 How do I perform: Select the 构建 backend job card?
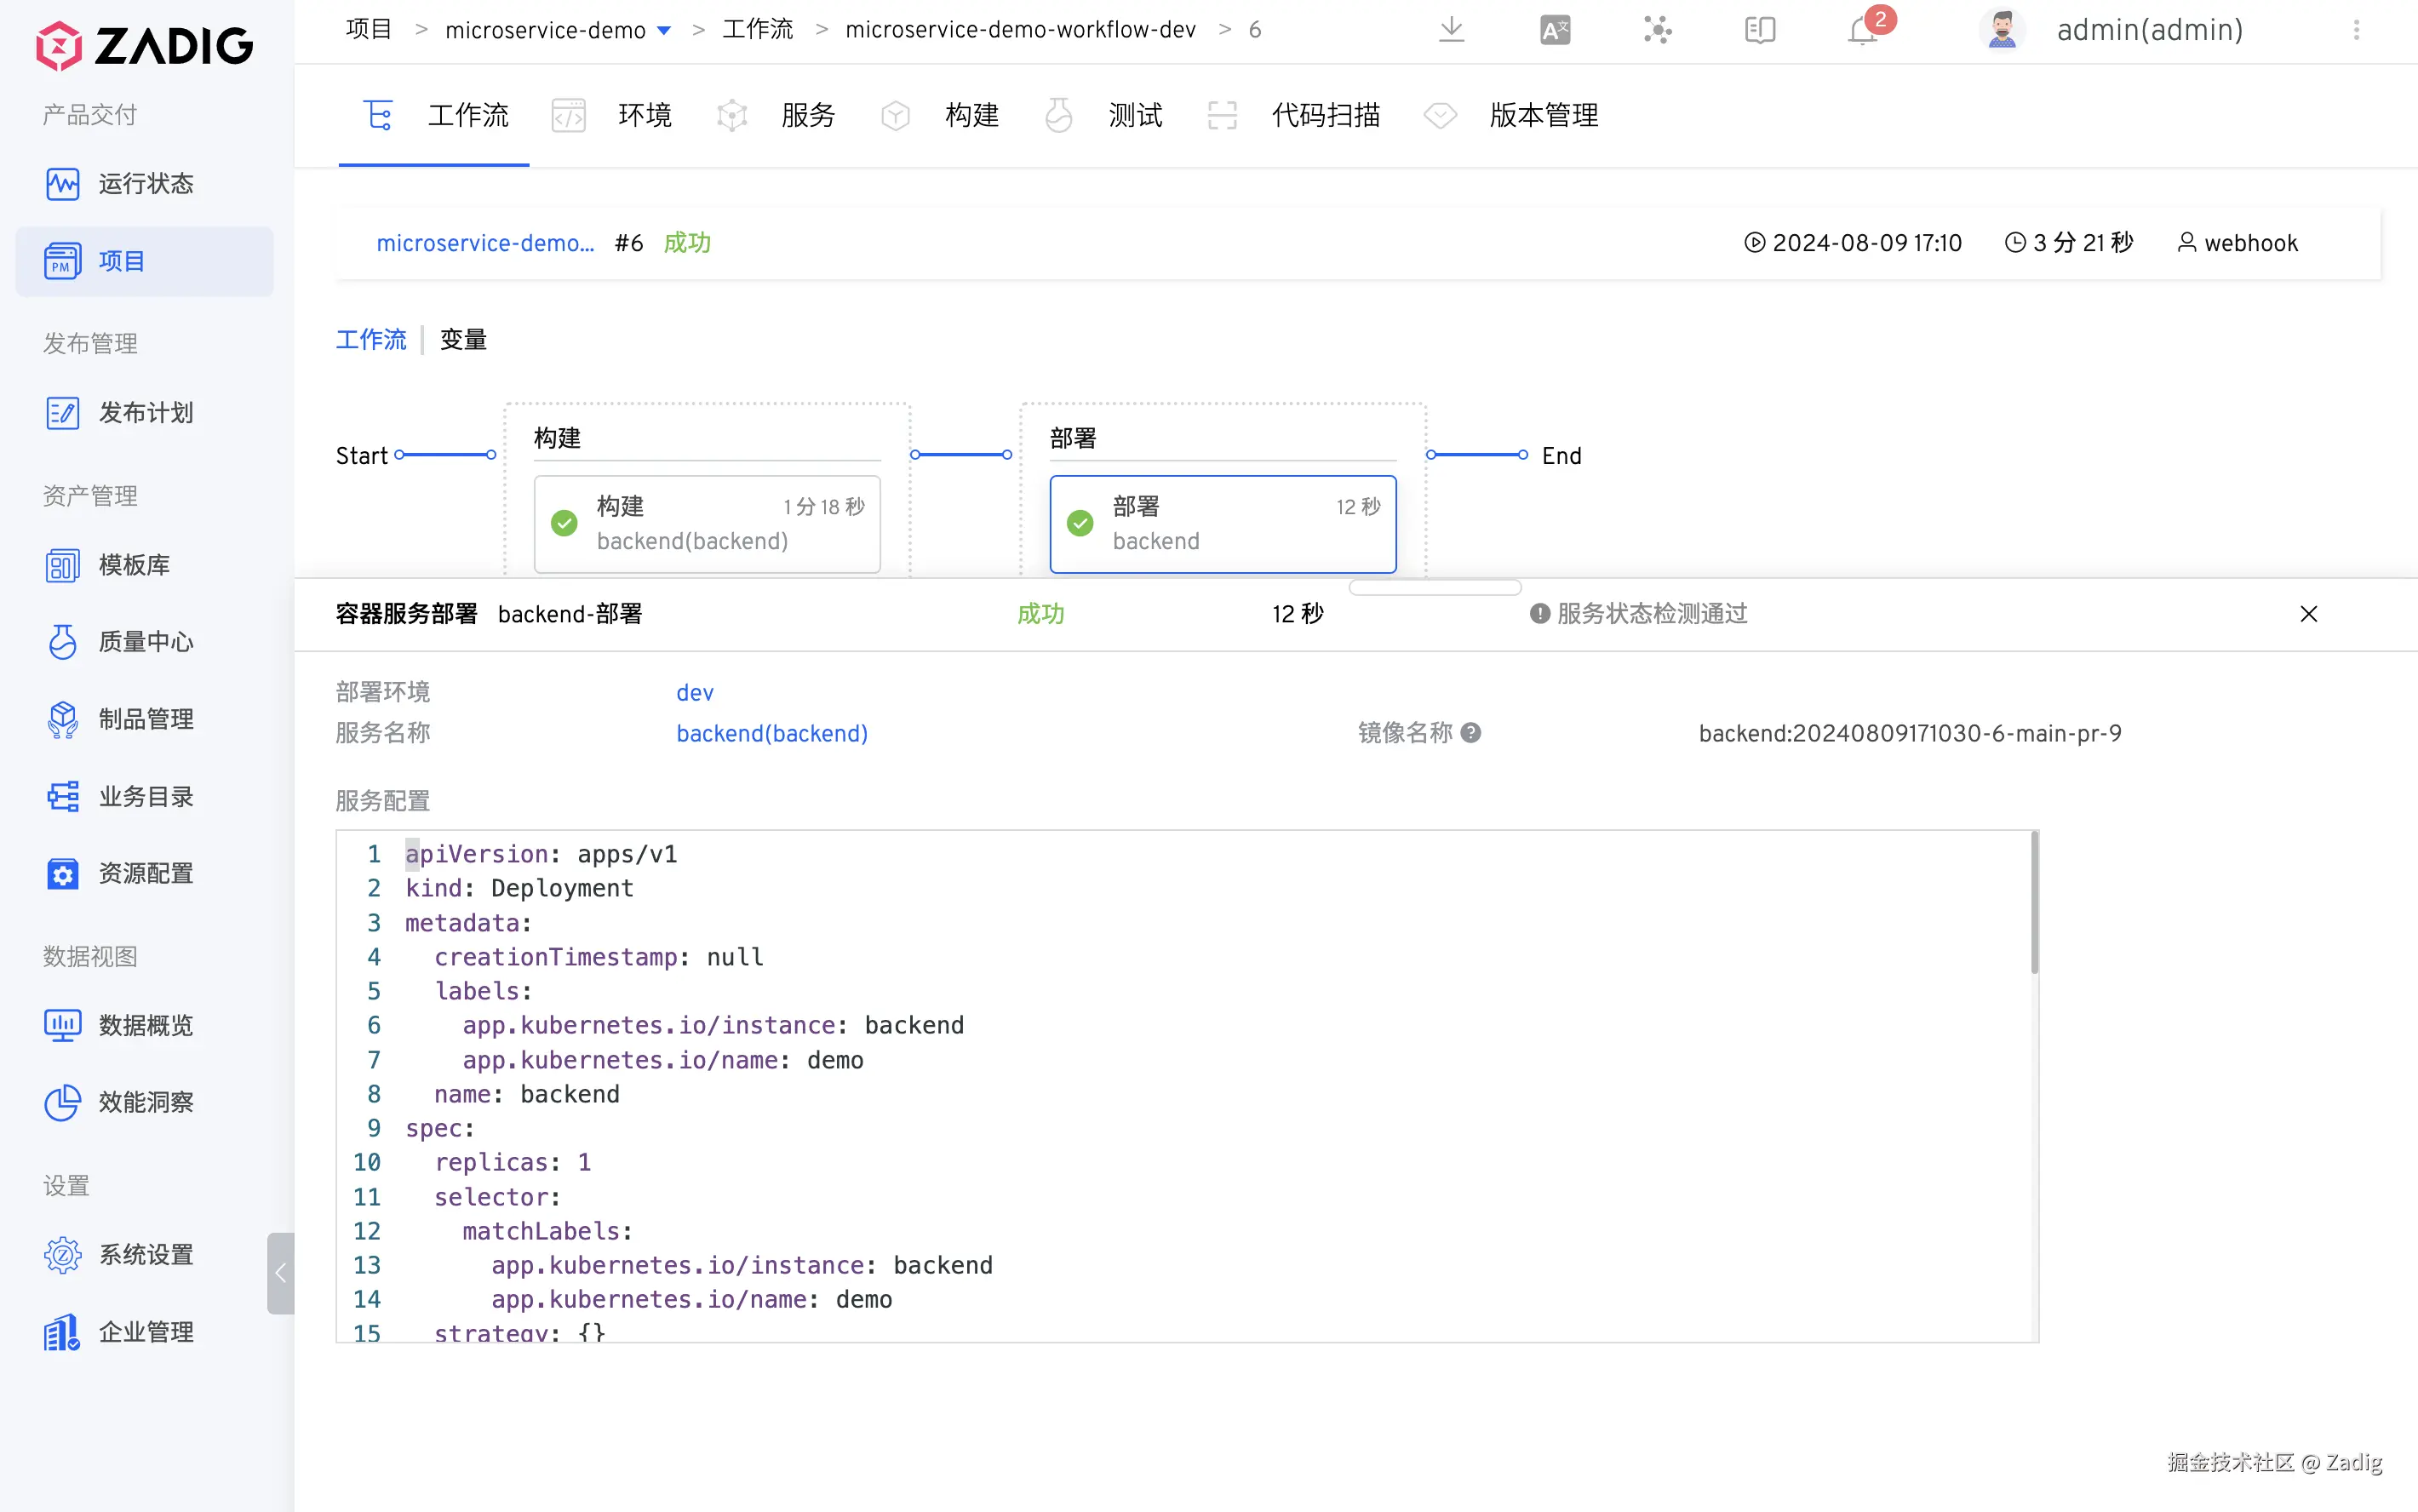tap(707, 523)
